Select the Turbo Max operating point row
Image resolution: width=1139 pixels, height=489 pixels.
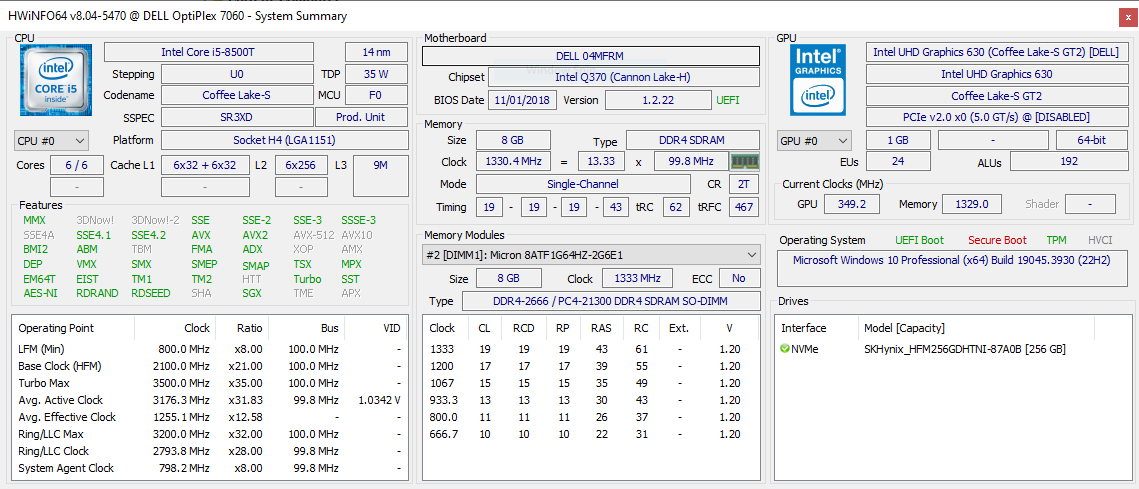coord(209,383)
